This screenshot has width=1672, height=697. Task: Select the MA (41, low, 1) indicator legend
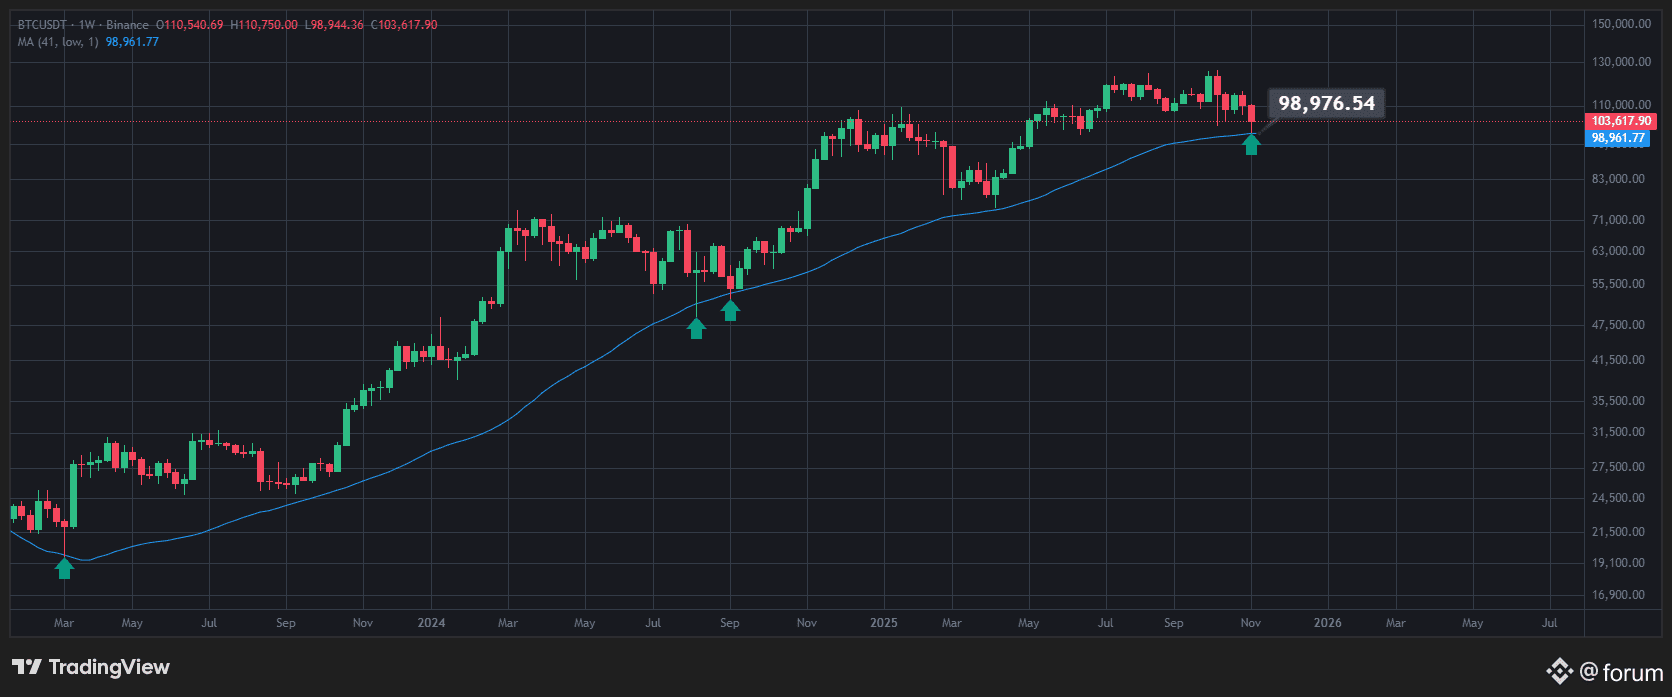click(x=57, y=42)
